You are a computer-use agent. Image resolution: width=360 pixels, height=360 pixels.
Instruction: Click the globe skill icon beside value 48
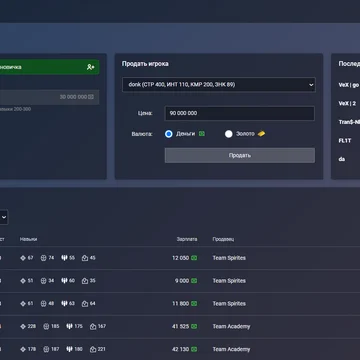tap(43, 304)
